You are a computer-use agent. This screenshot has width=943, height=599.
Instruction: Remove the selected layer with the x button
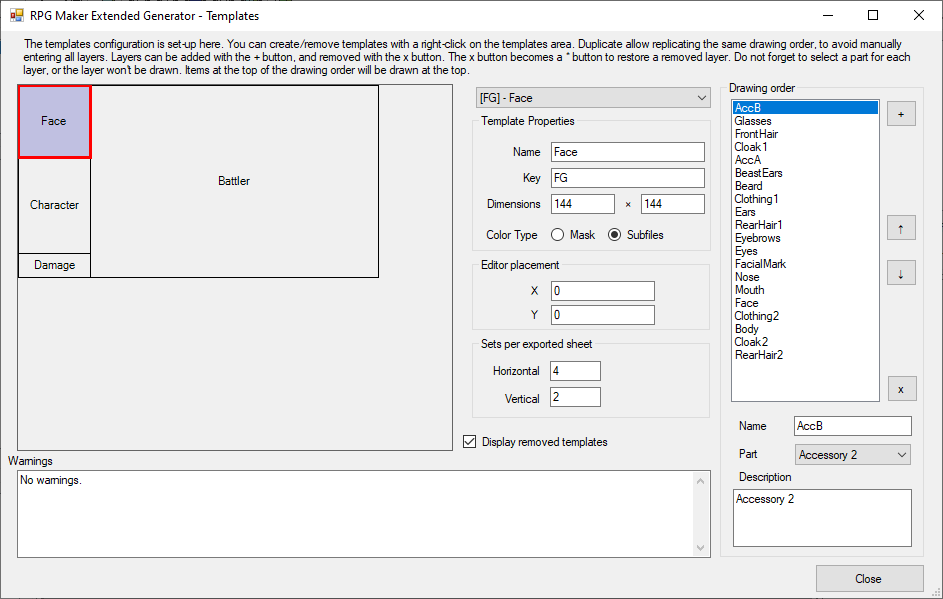pyautogui.click(x=900, y=388)
